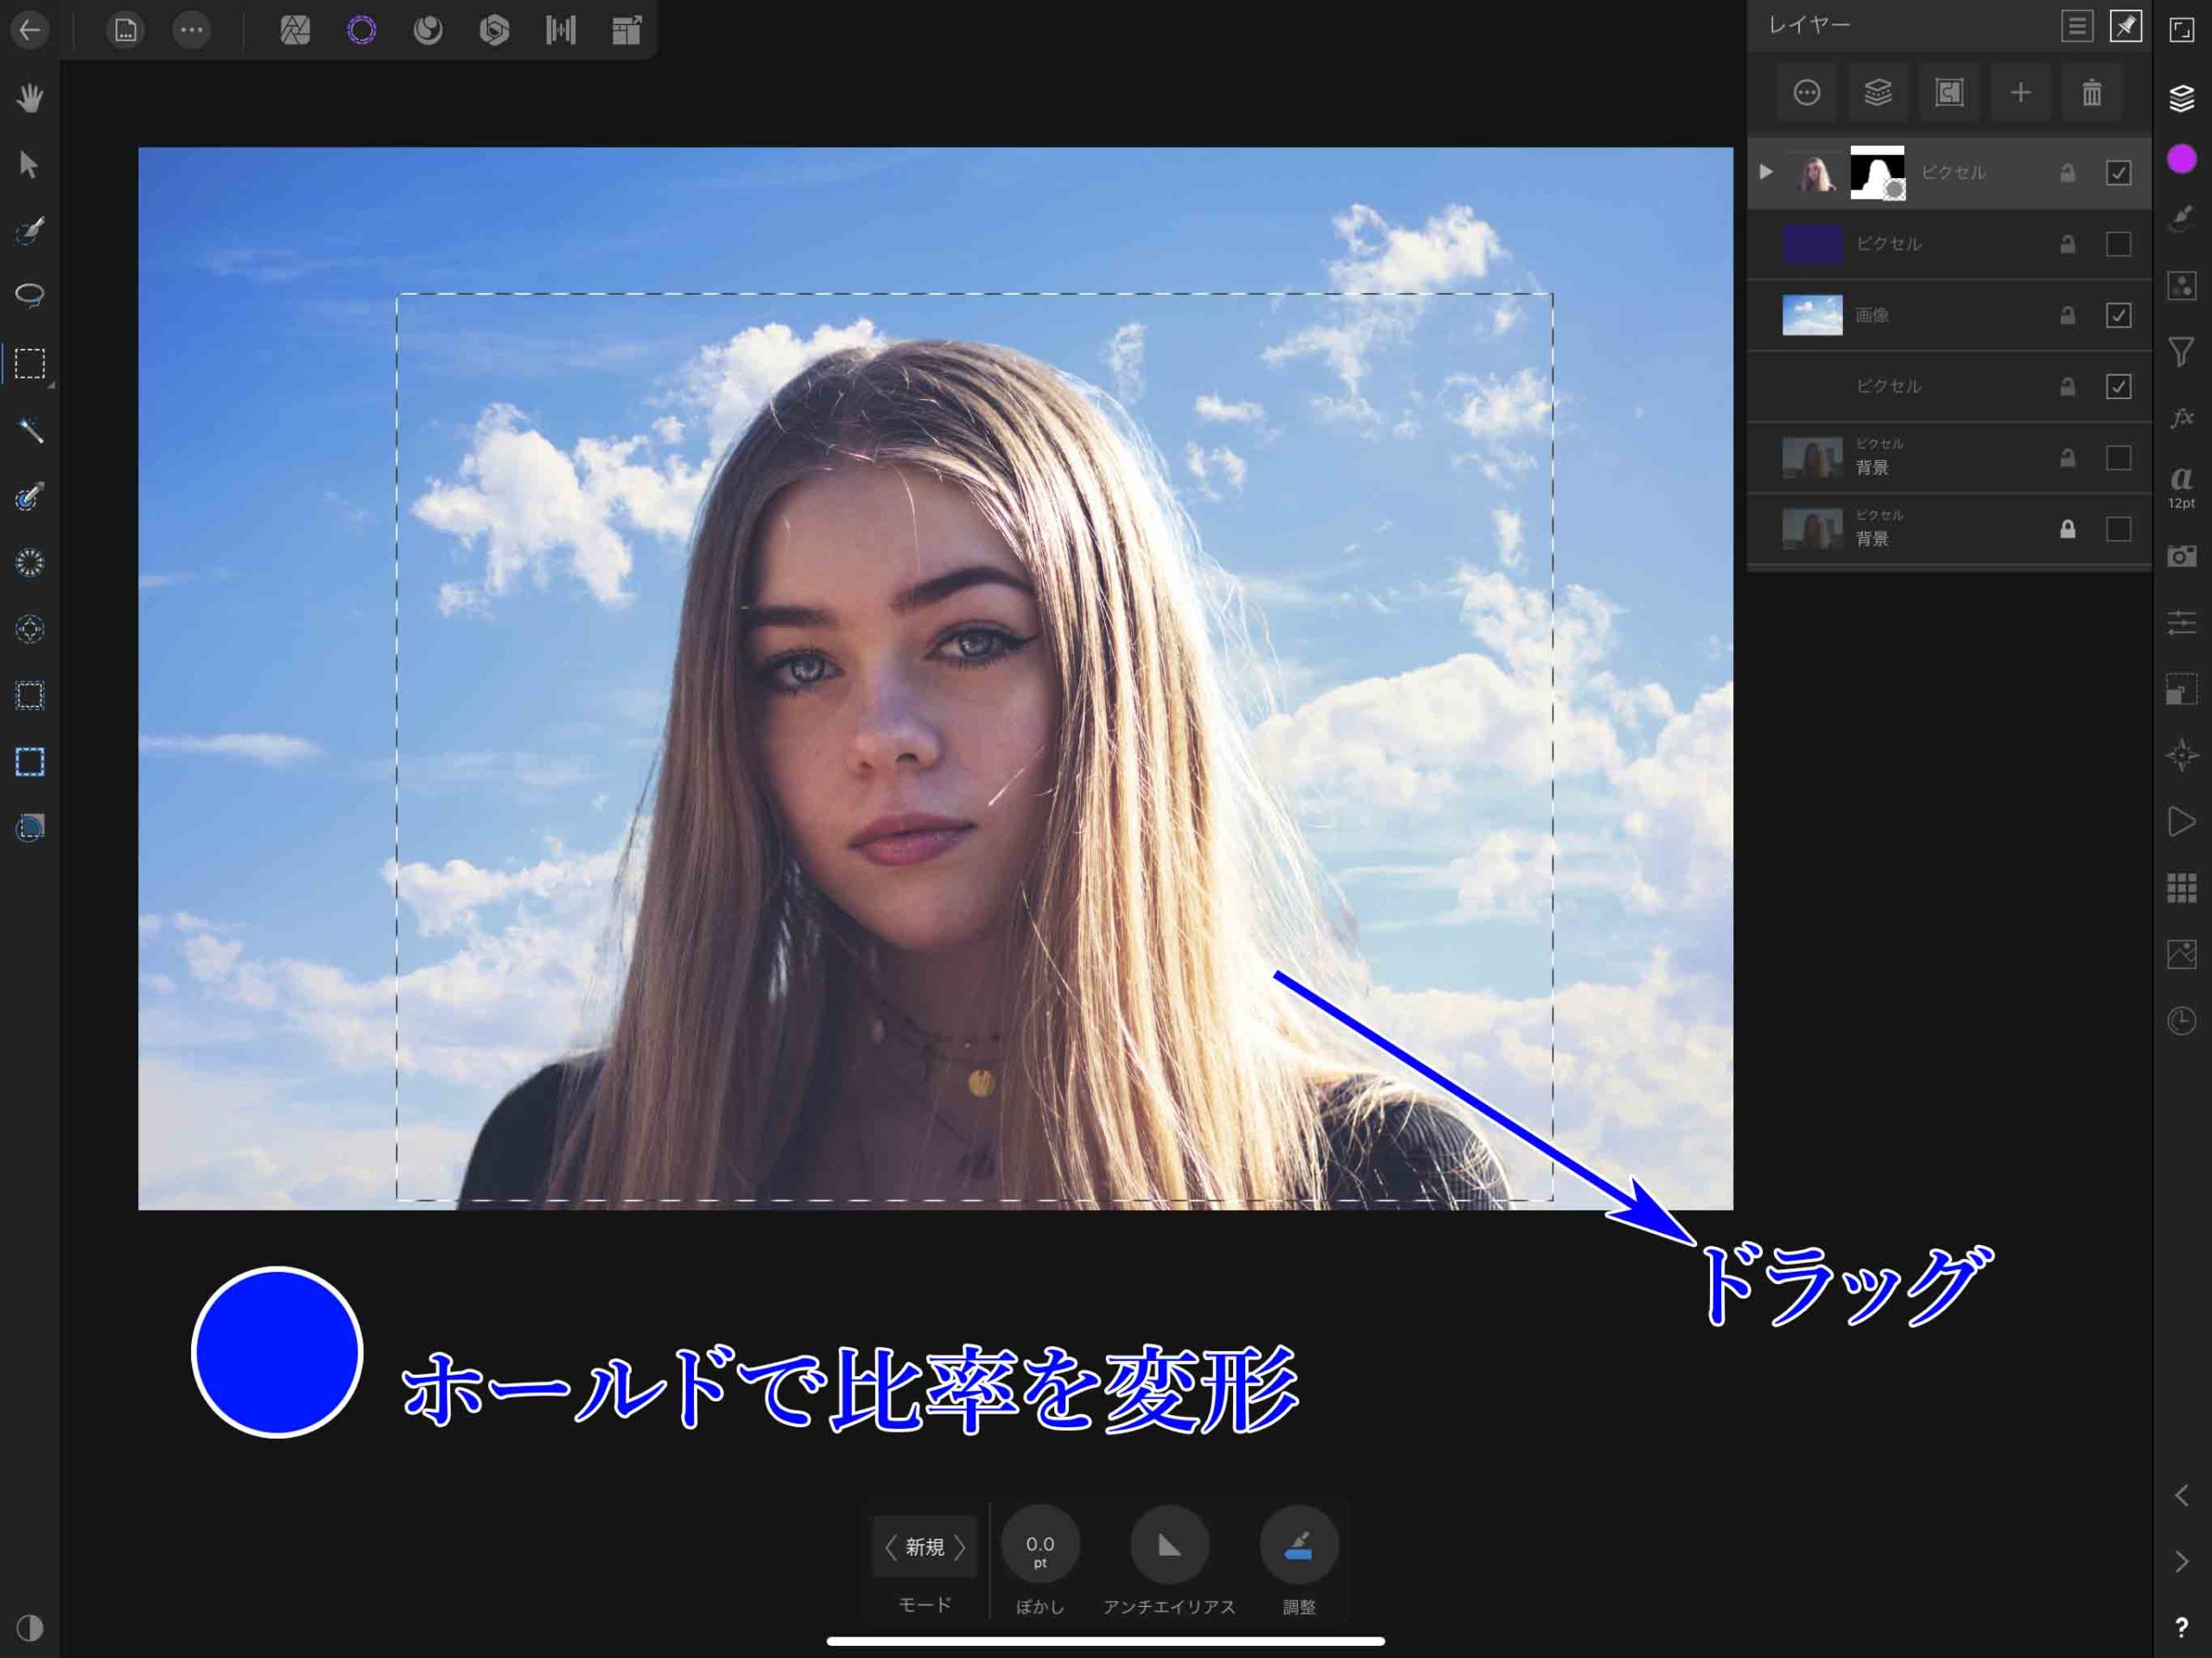This screenshot has width=2212, height=1658.
Task: Tap the 調整 refine button
Action: coord(1298,1545)
